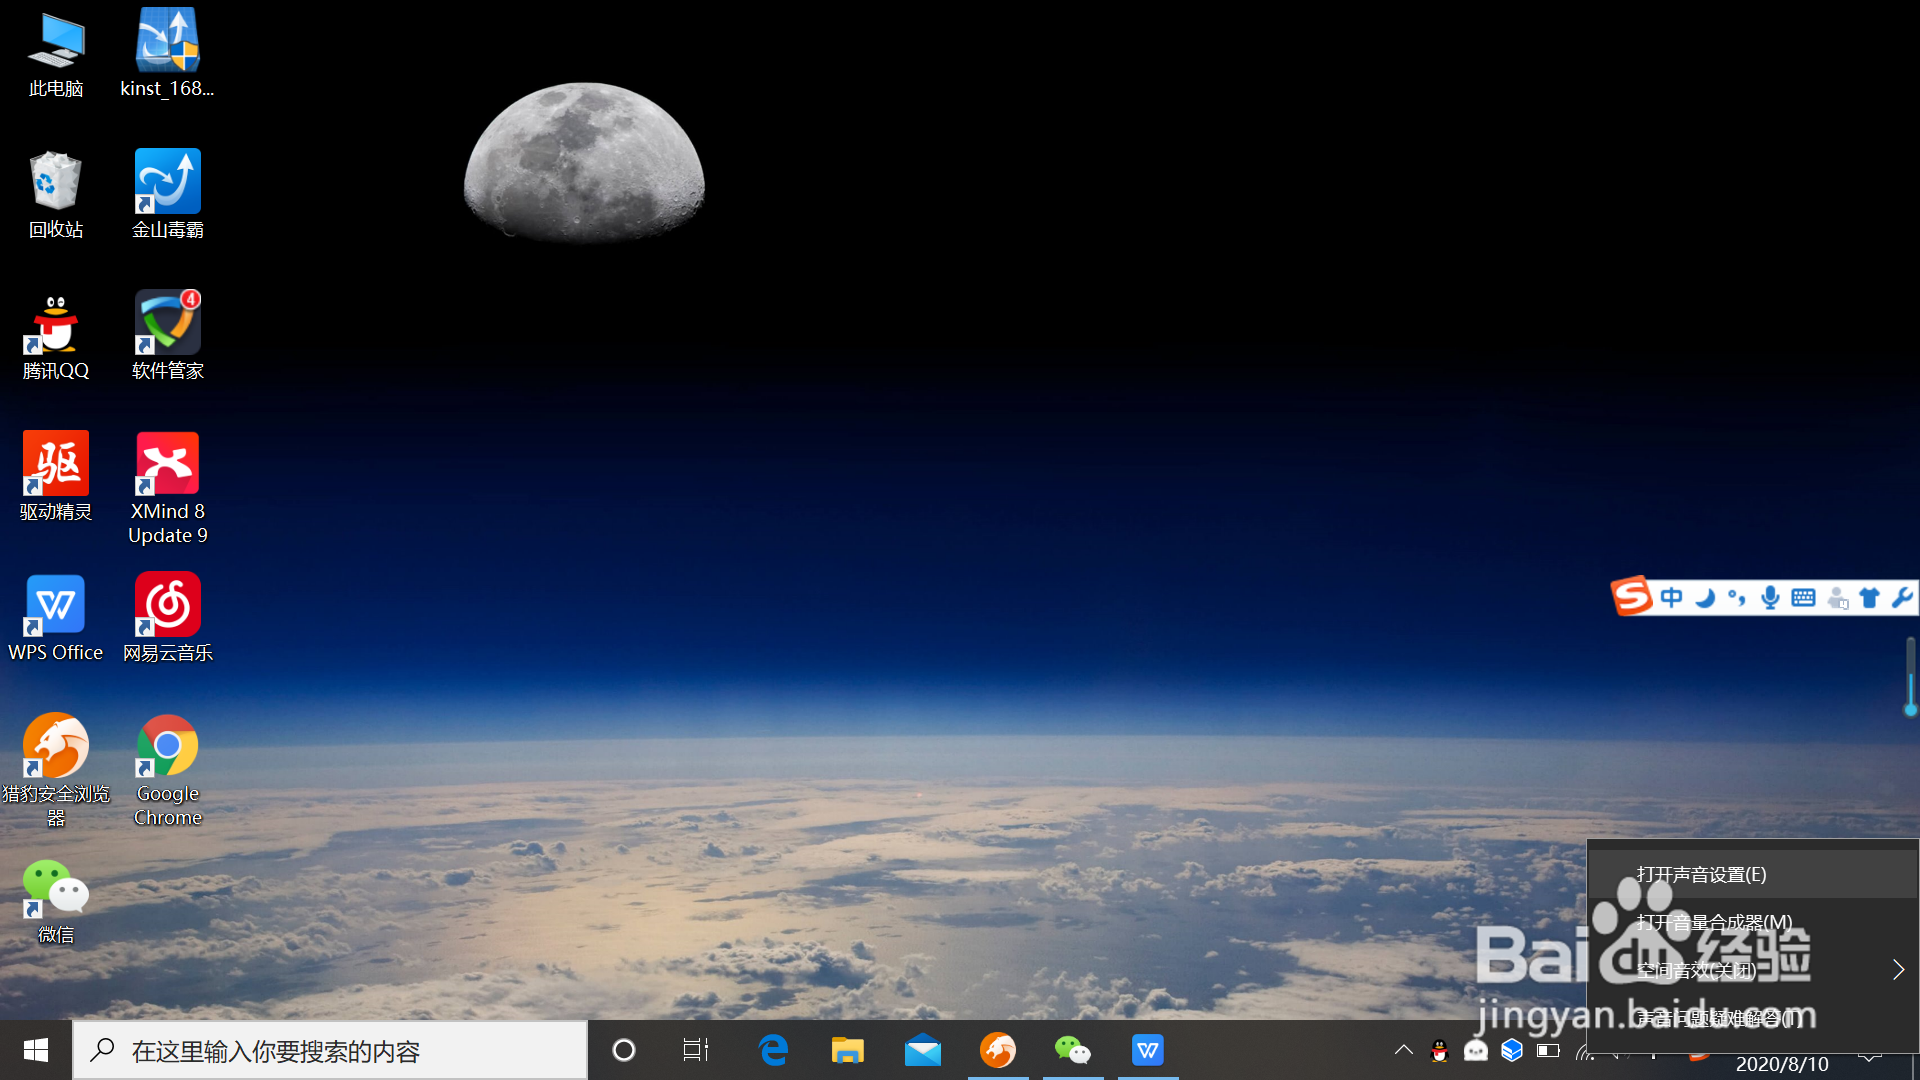Screen dimensions: 1920x1080
Task: Select the Google Chrome desktop shortcut
Action: pos(167,771)
